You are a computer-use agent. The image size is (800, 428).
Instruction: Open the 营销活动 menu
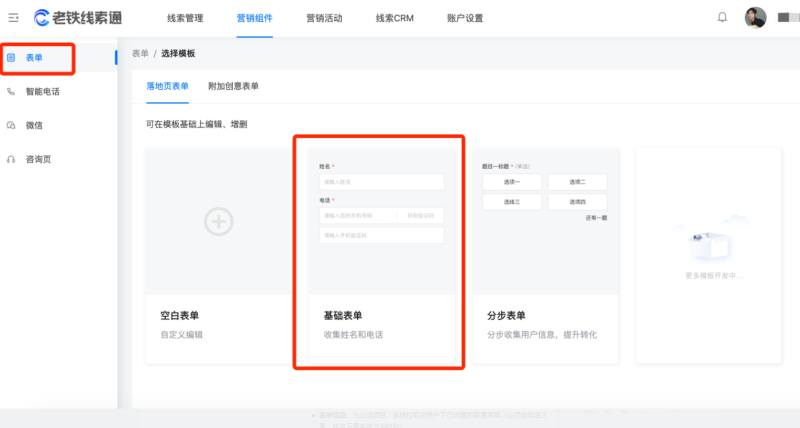(x=324, y=18)
